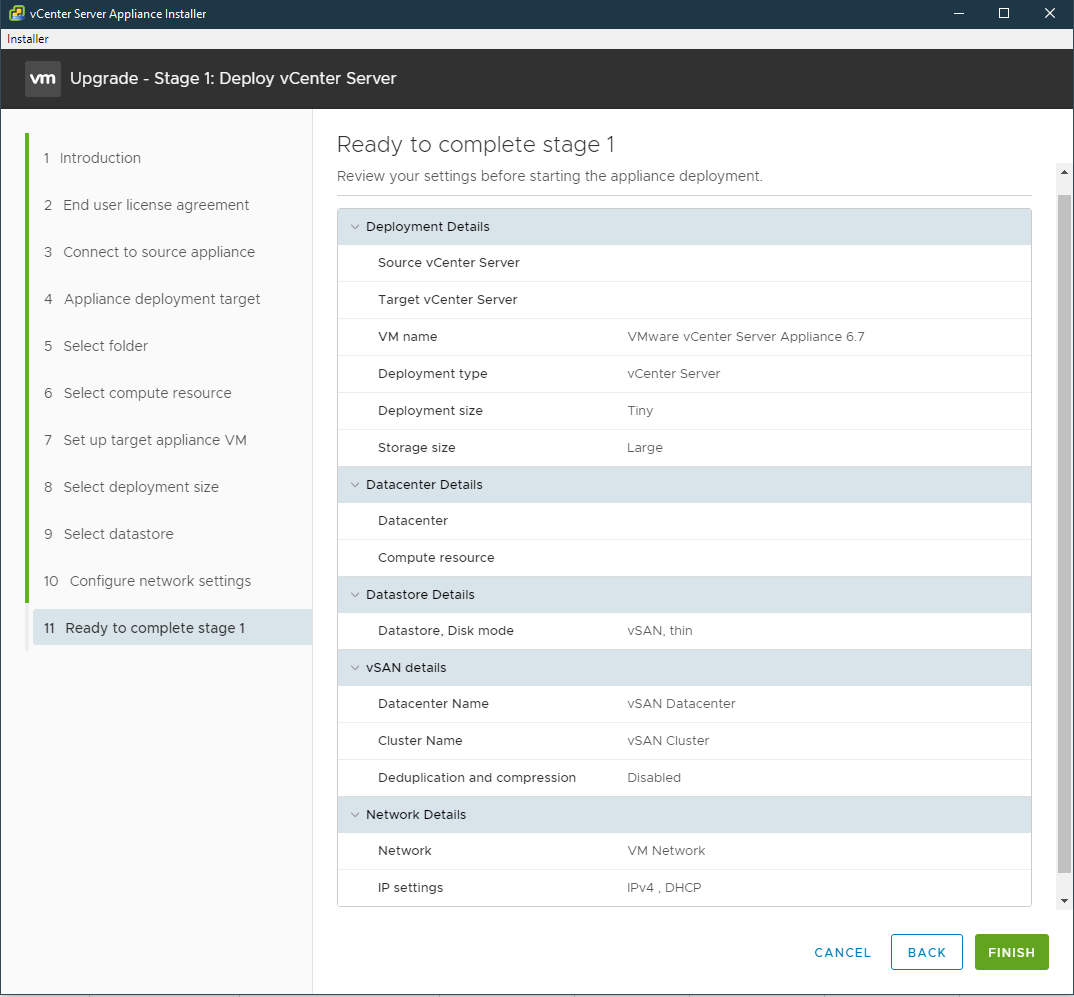Select the Introduction step in sidebar
The height and width of the screenshot is (997, 1074).
[101, 157]
